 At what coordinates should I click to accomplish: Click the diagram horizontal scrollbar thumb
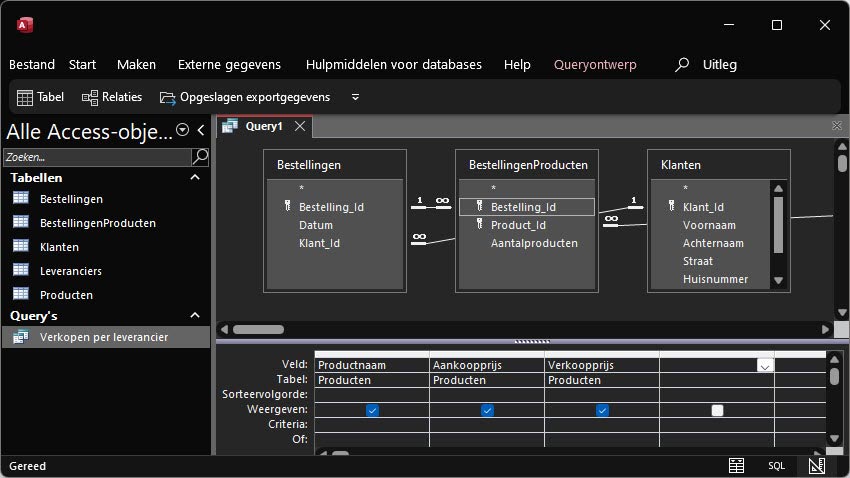(x=259, y=330)
